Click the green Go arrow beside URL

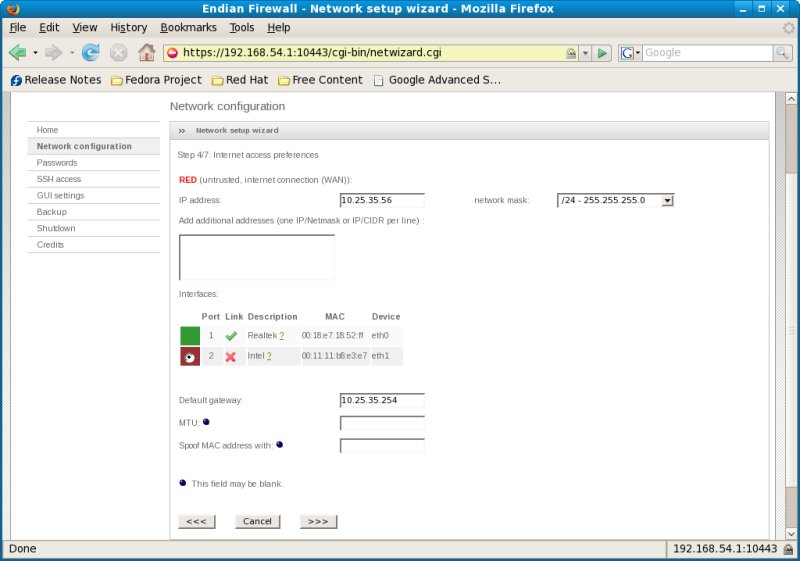[602, 53]
